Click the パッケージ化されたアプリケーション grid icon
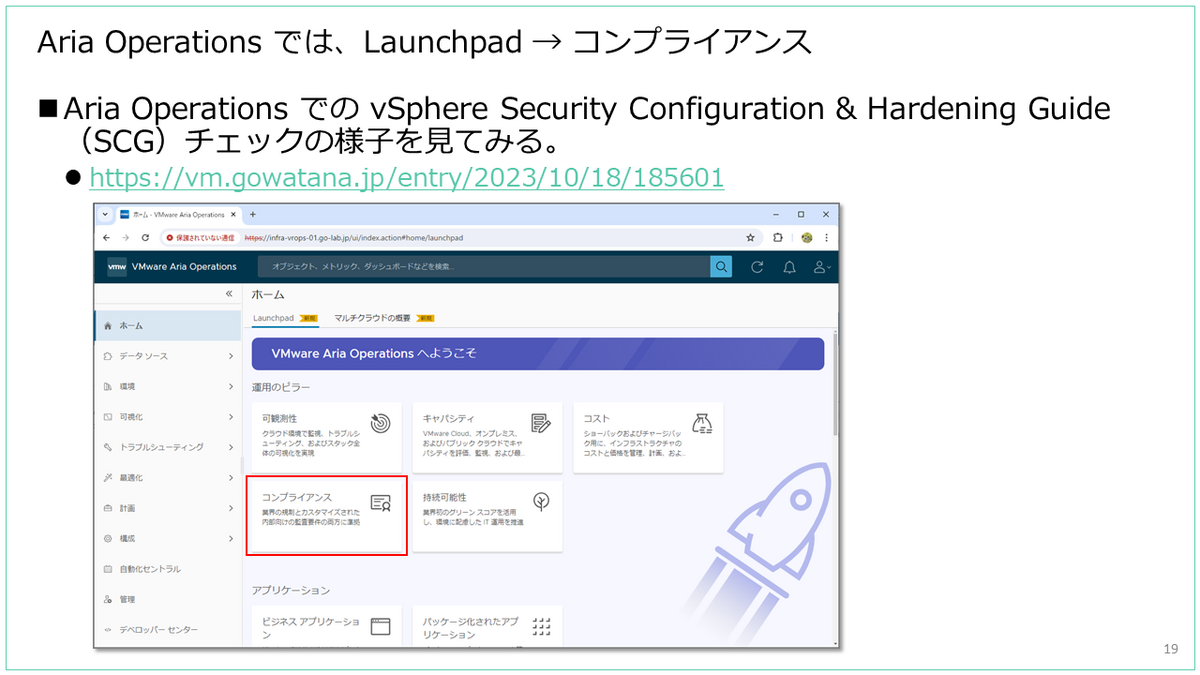 pyautogui.click(x=541, y=627)
